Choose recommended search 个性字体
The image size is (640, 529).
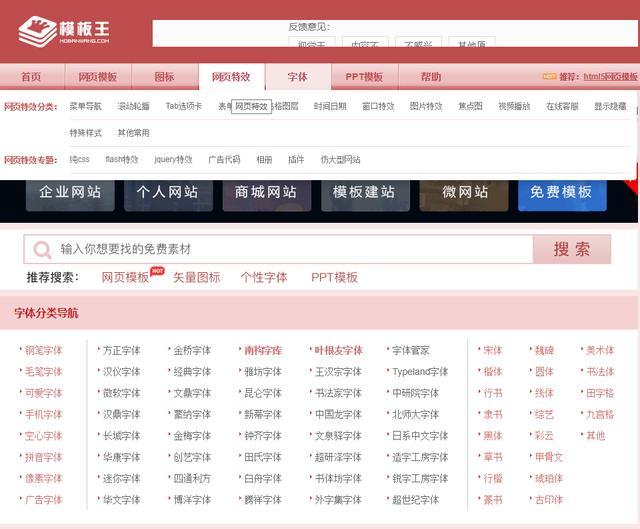pos(264,278)
